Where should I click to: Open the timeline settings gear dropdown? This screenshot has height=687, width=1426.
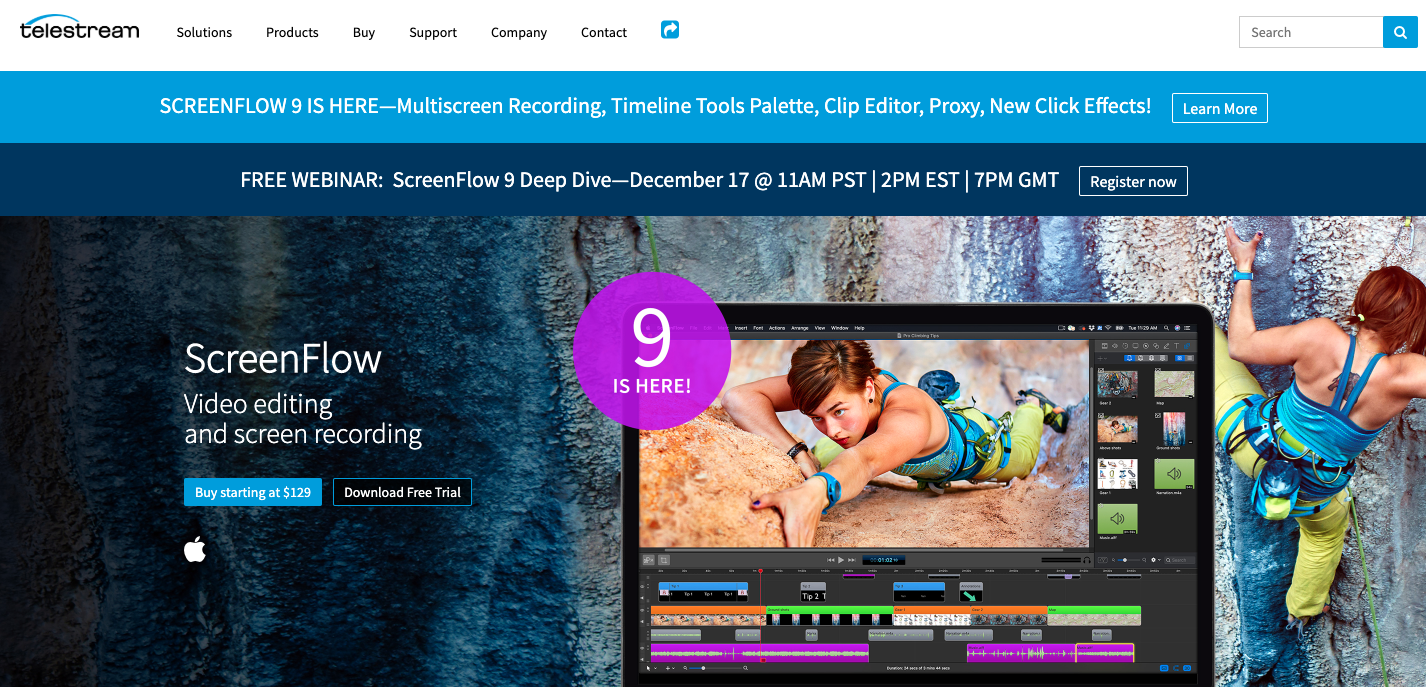[x=1155, y=560]
